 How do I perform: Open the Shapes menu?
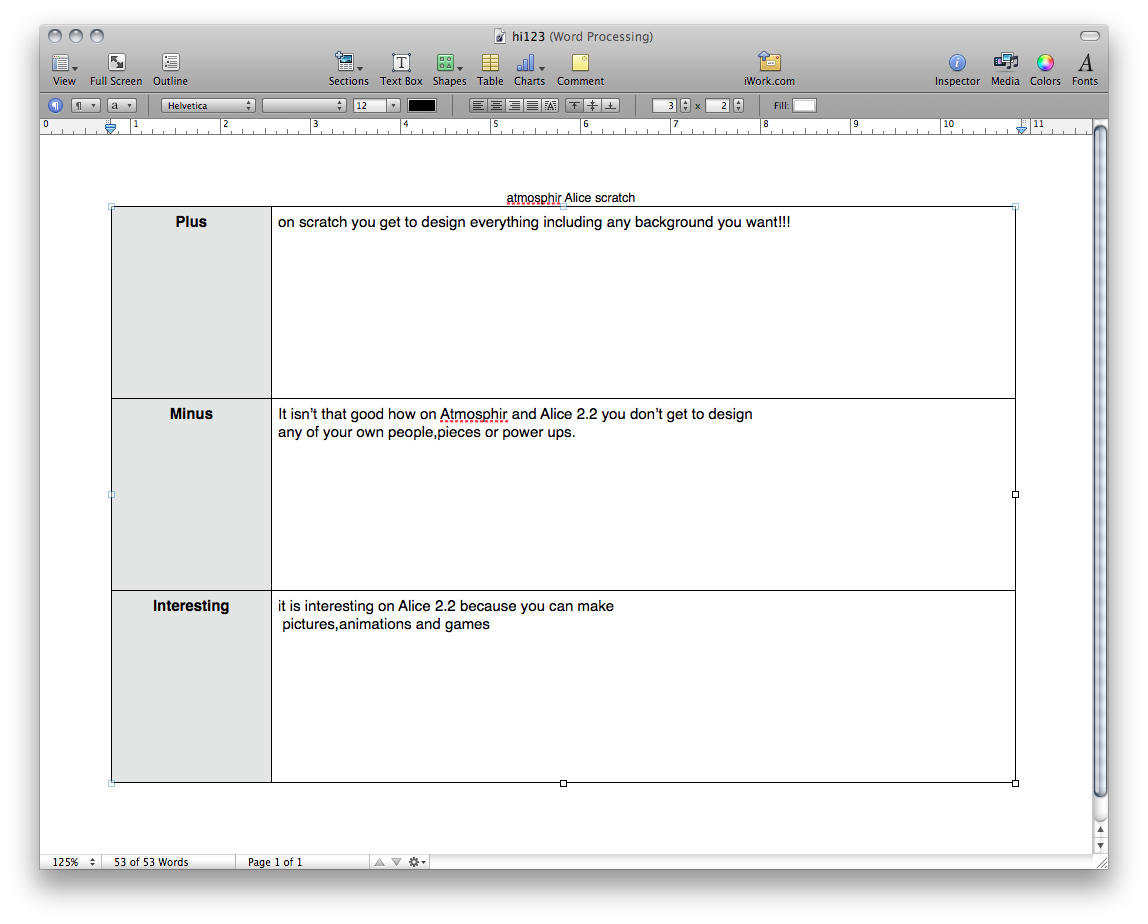pyautogui.click(x=449, y=70)
